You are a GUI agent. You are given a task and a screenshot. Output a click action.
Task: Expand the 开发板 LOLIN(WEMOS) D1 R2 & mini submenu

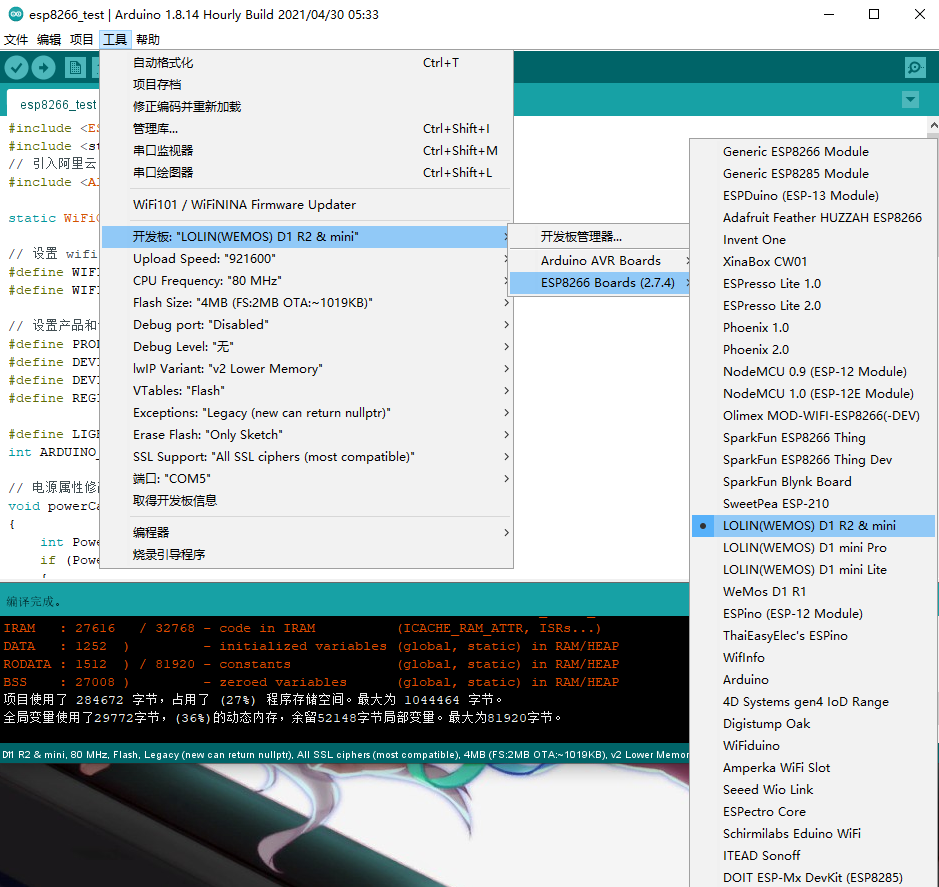point(306,237)
